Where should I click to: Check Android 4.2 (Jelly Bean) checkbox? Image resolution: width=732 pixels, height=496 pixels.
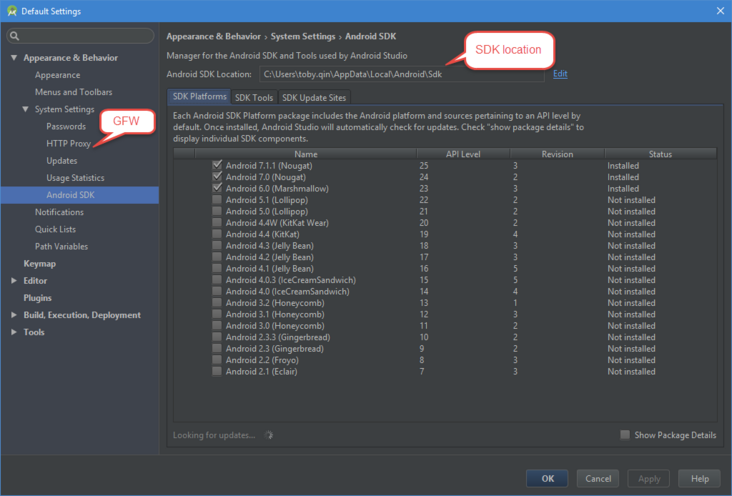tap(217, 256)
